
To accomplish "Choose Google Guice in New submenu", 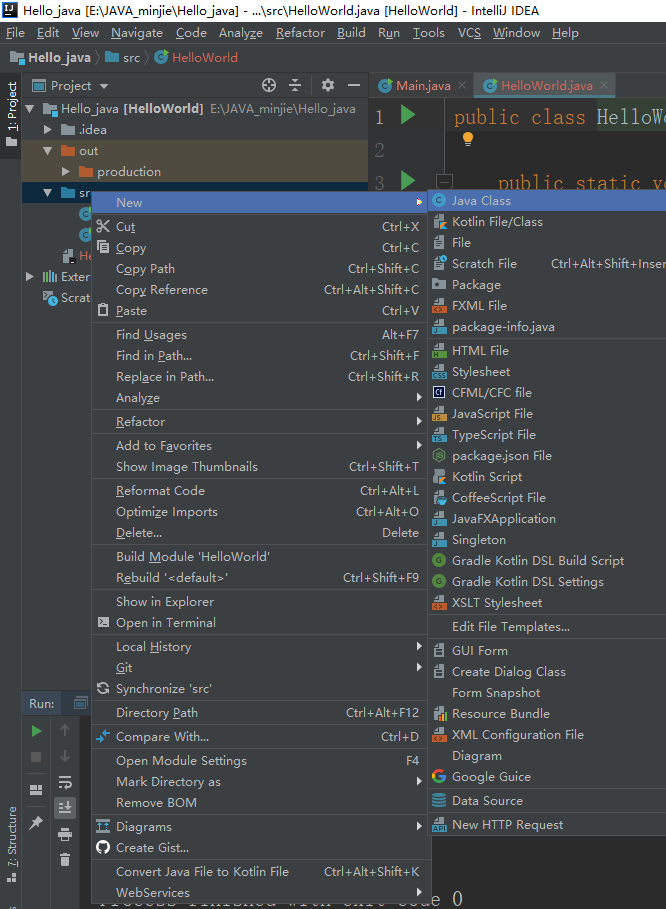I will click(x=547, y=777).
